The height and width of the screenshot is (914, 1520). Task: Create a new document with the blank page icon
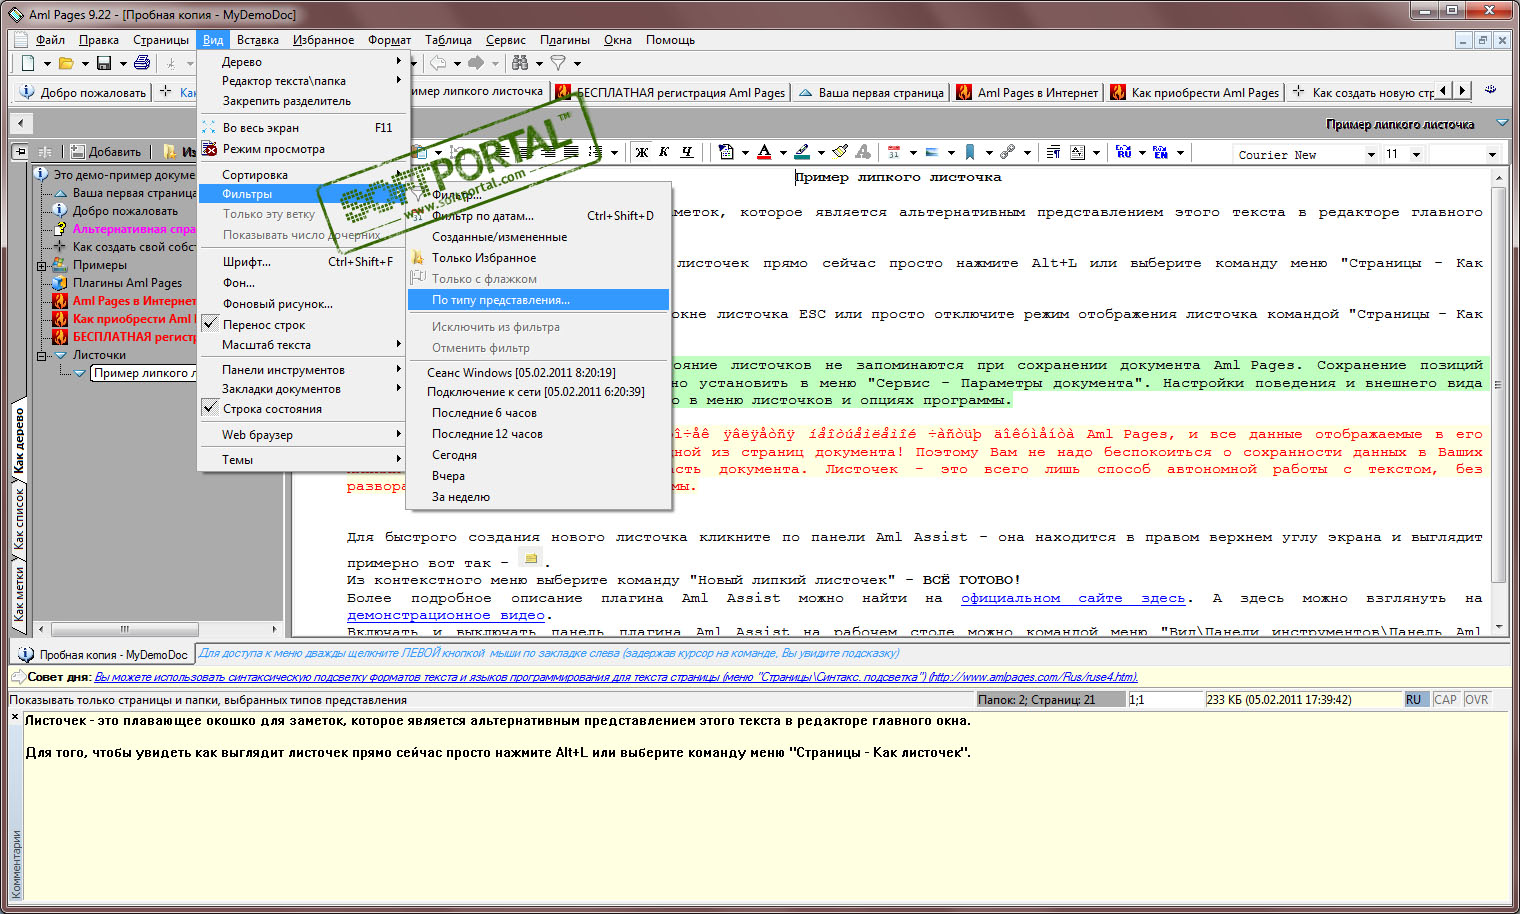(x=28, y=63)
